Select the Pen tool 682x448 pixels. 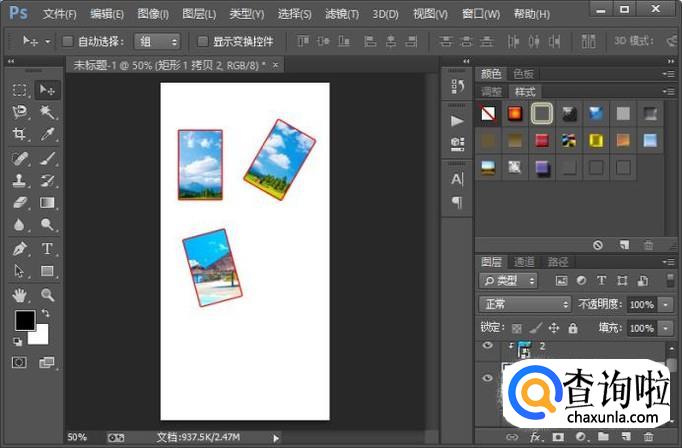tap(19, 248)
